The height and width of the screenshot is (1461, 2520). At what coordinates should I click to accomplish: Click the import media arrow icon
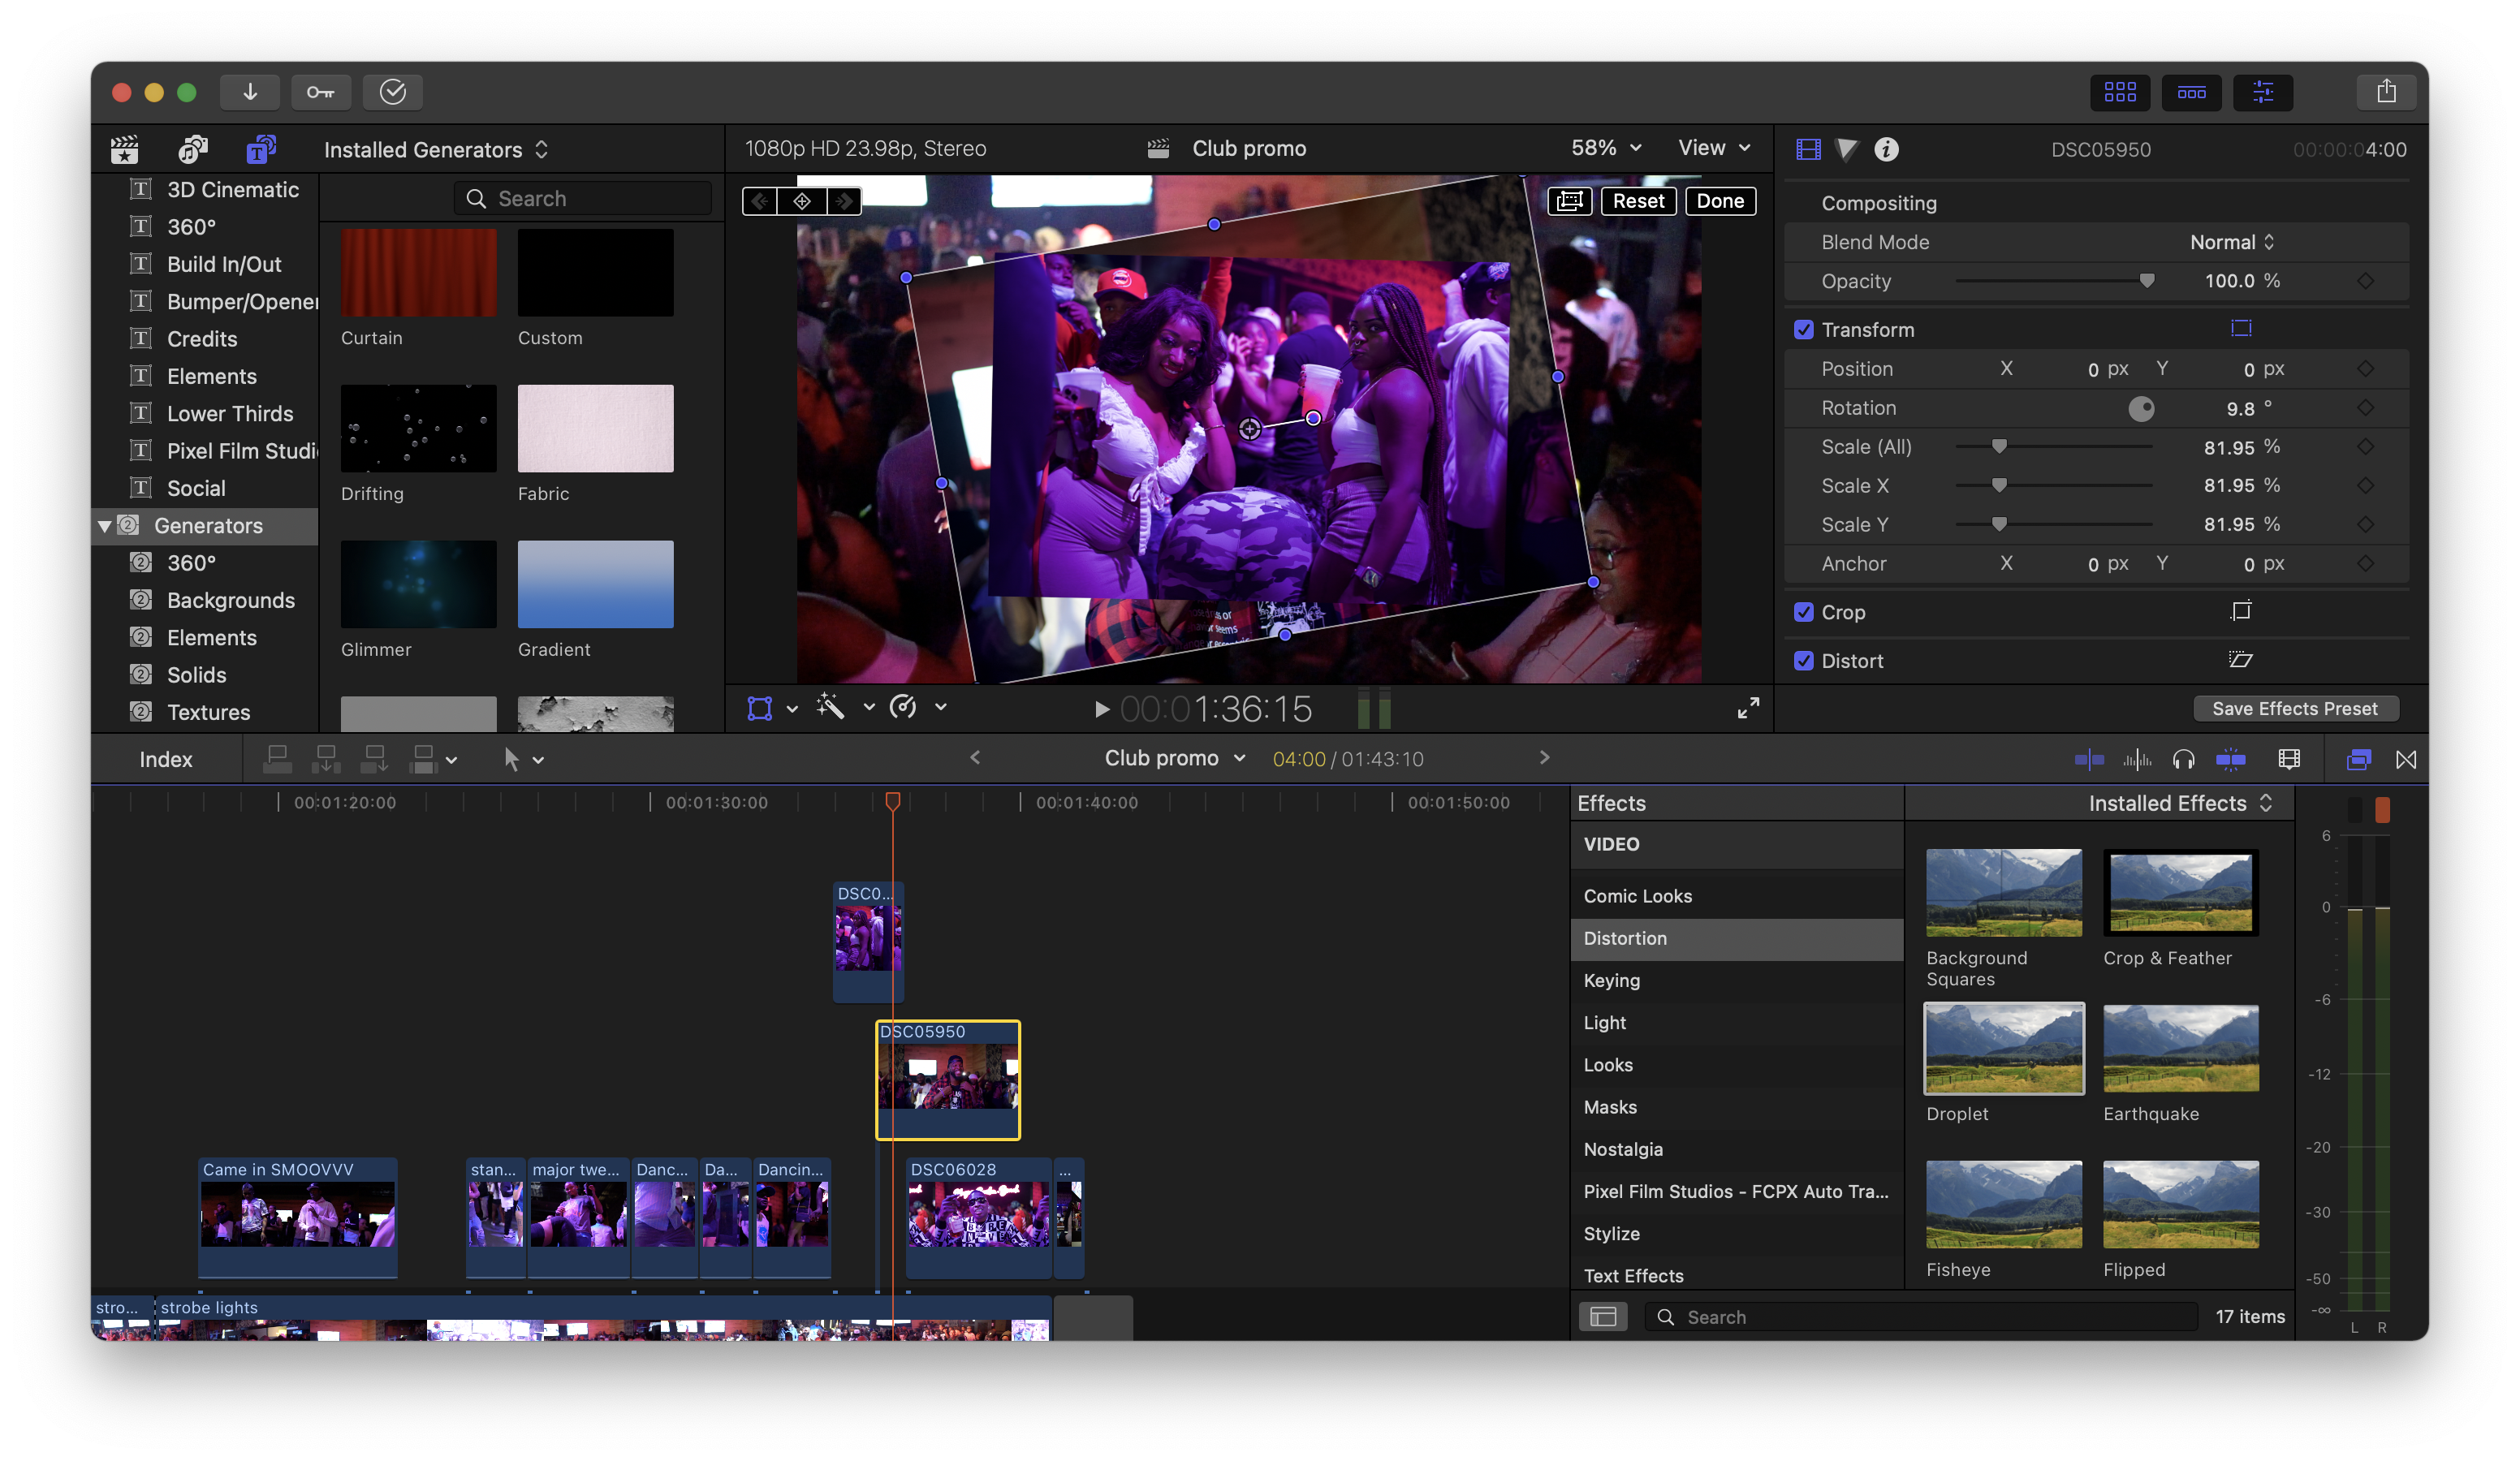250,92
